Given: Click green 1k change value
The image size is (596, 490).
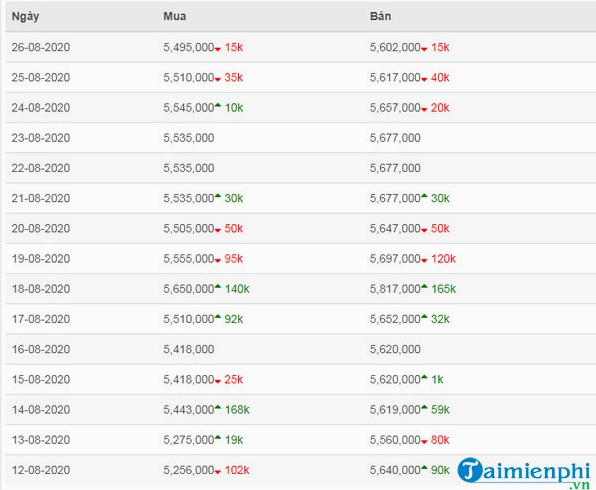Looking at the screenshot, I should tap(437, 379).
